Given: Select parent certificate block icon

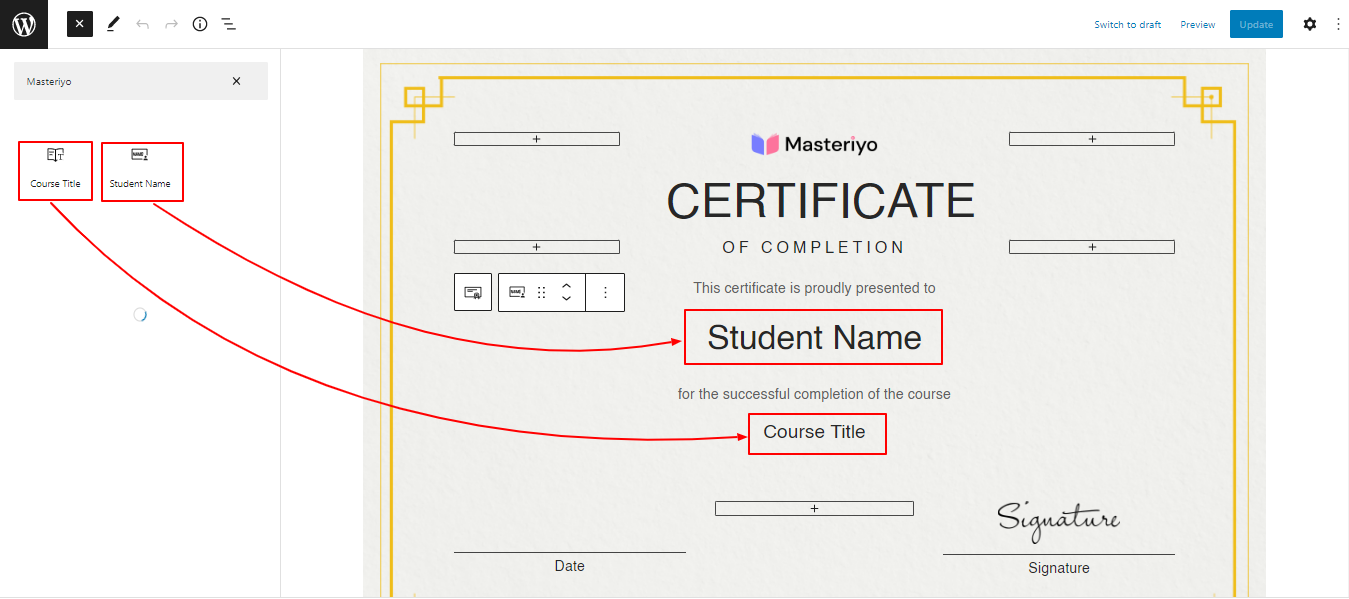Looking at the screenshot, I should (x=473, y=292).
